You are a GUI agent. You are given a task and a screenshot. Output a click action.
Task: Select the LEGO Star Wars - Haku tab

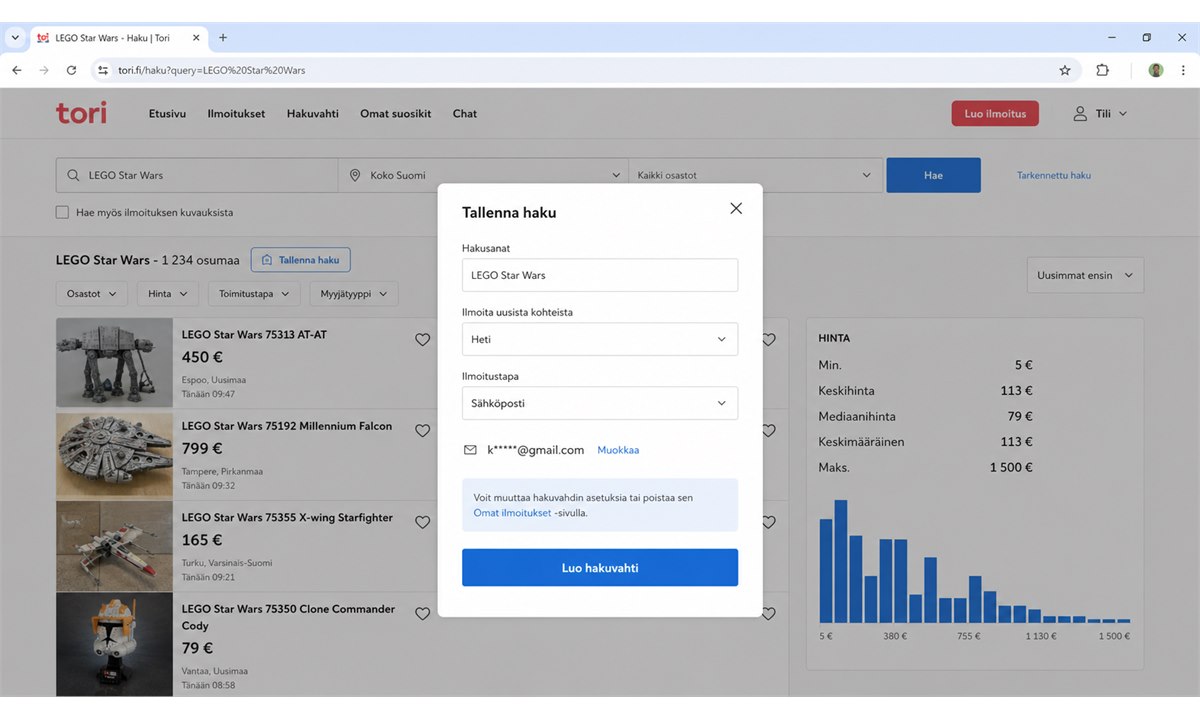(x=118, y=38)
